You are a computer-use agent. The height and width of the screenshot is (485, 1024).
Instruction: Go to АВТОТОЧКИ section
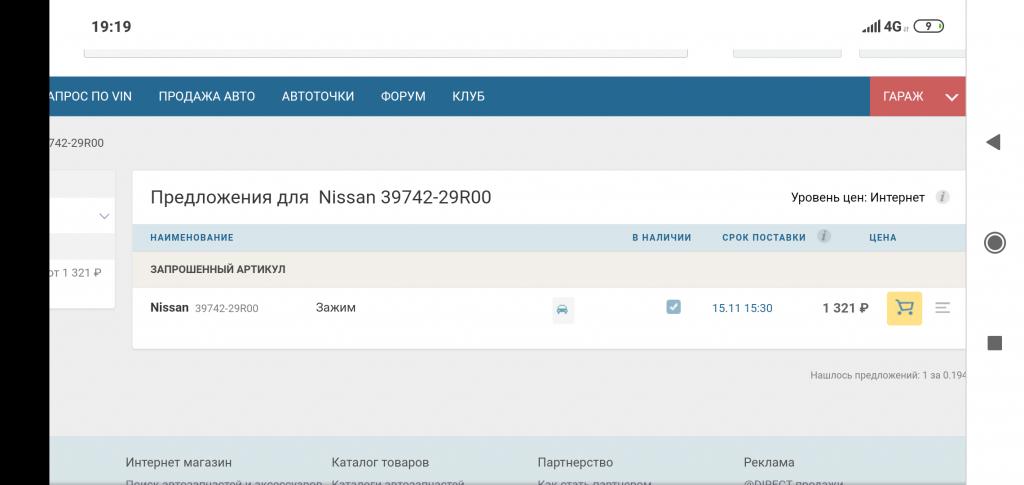(318, 97)
